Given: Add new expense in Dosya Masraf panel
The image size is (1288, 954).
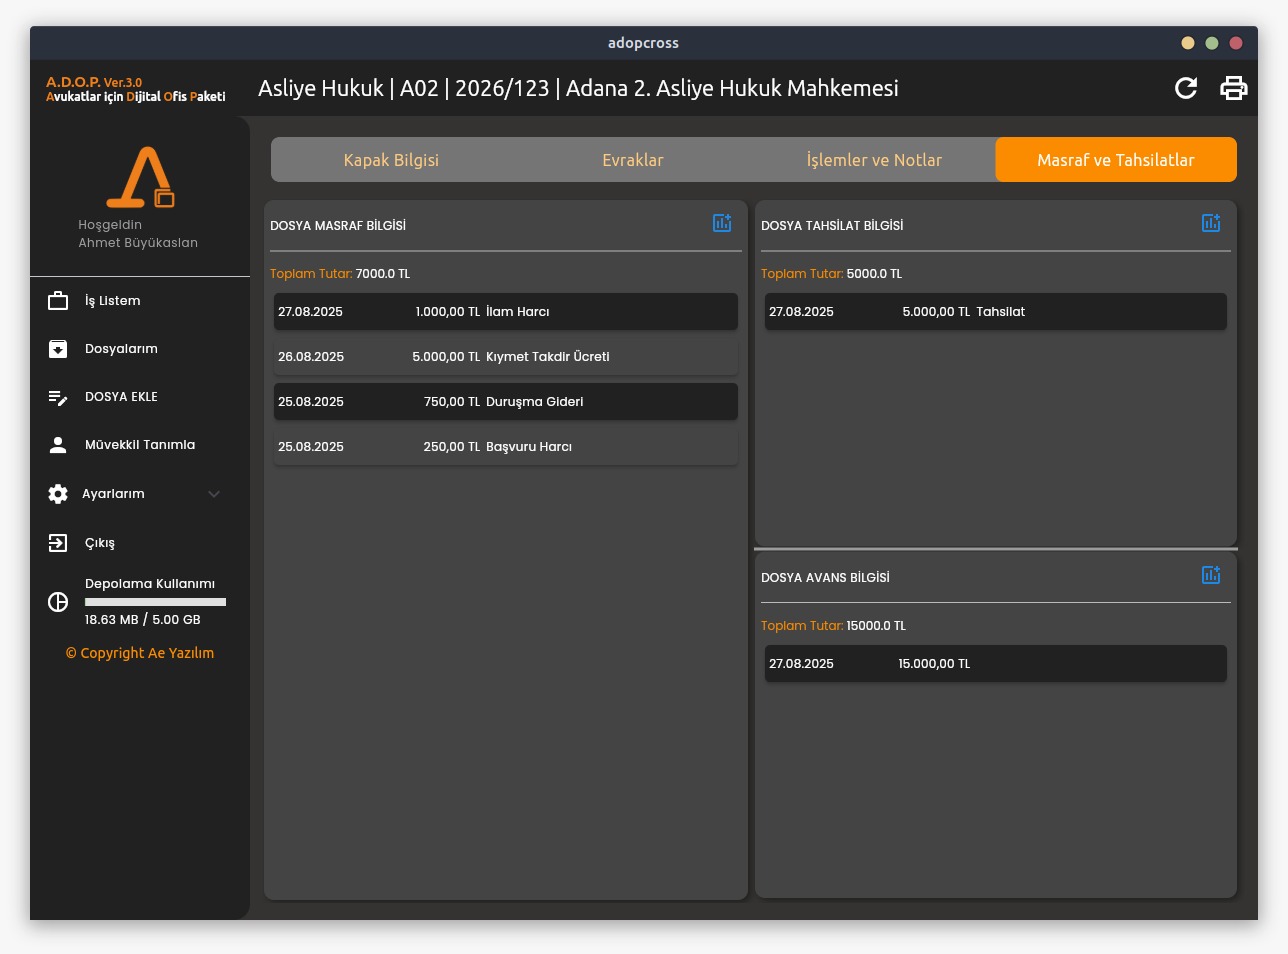Looking at the screenshot, I should [721, 223].
